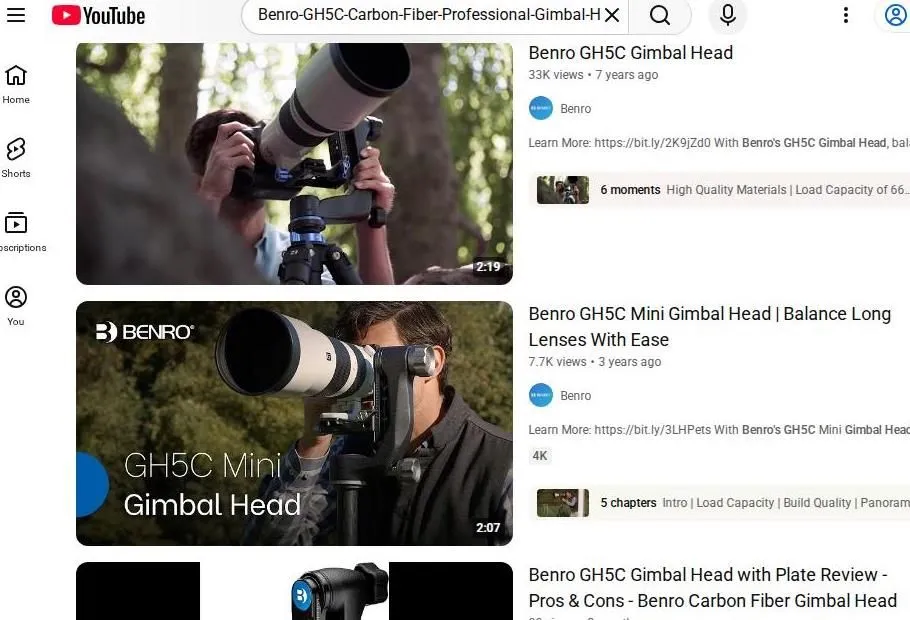Open the GH5C Mini Gimbal Head thumbnail
This screenshot has width=910, height=620.
(294, 423)
